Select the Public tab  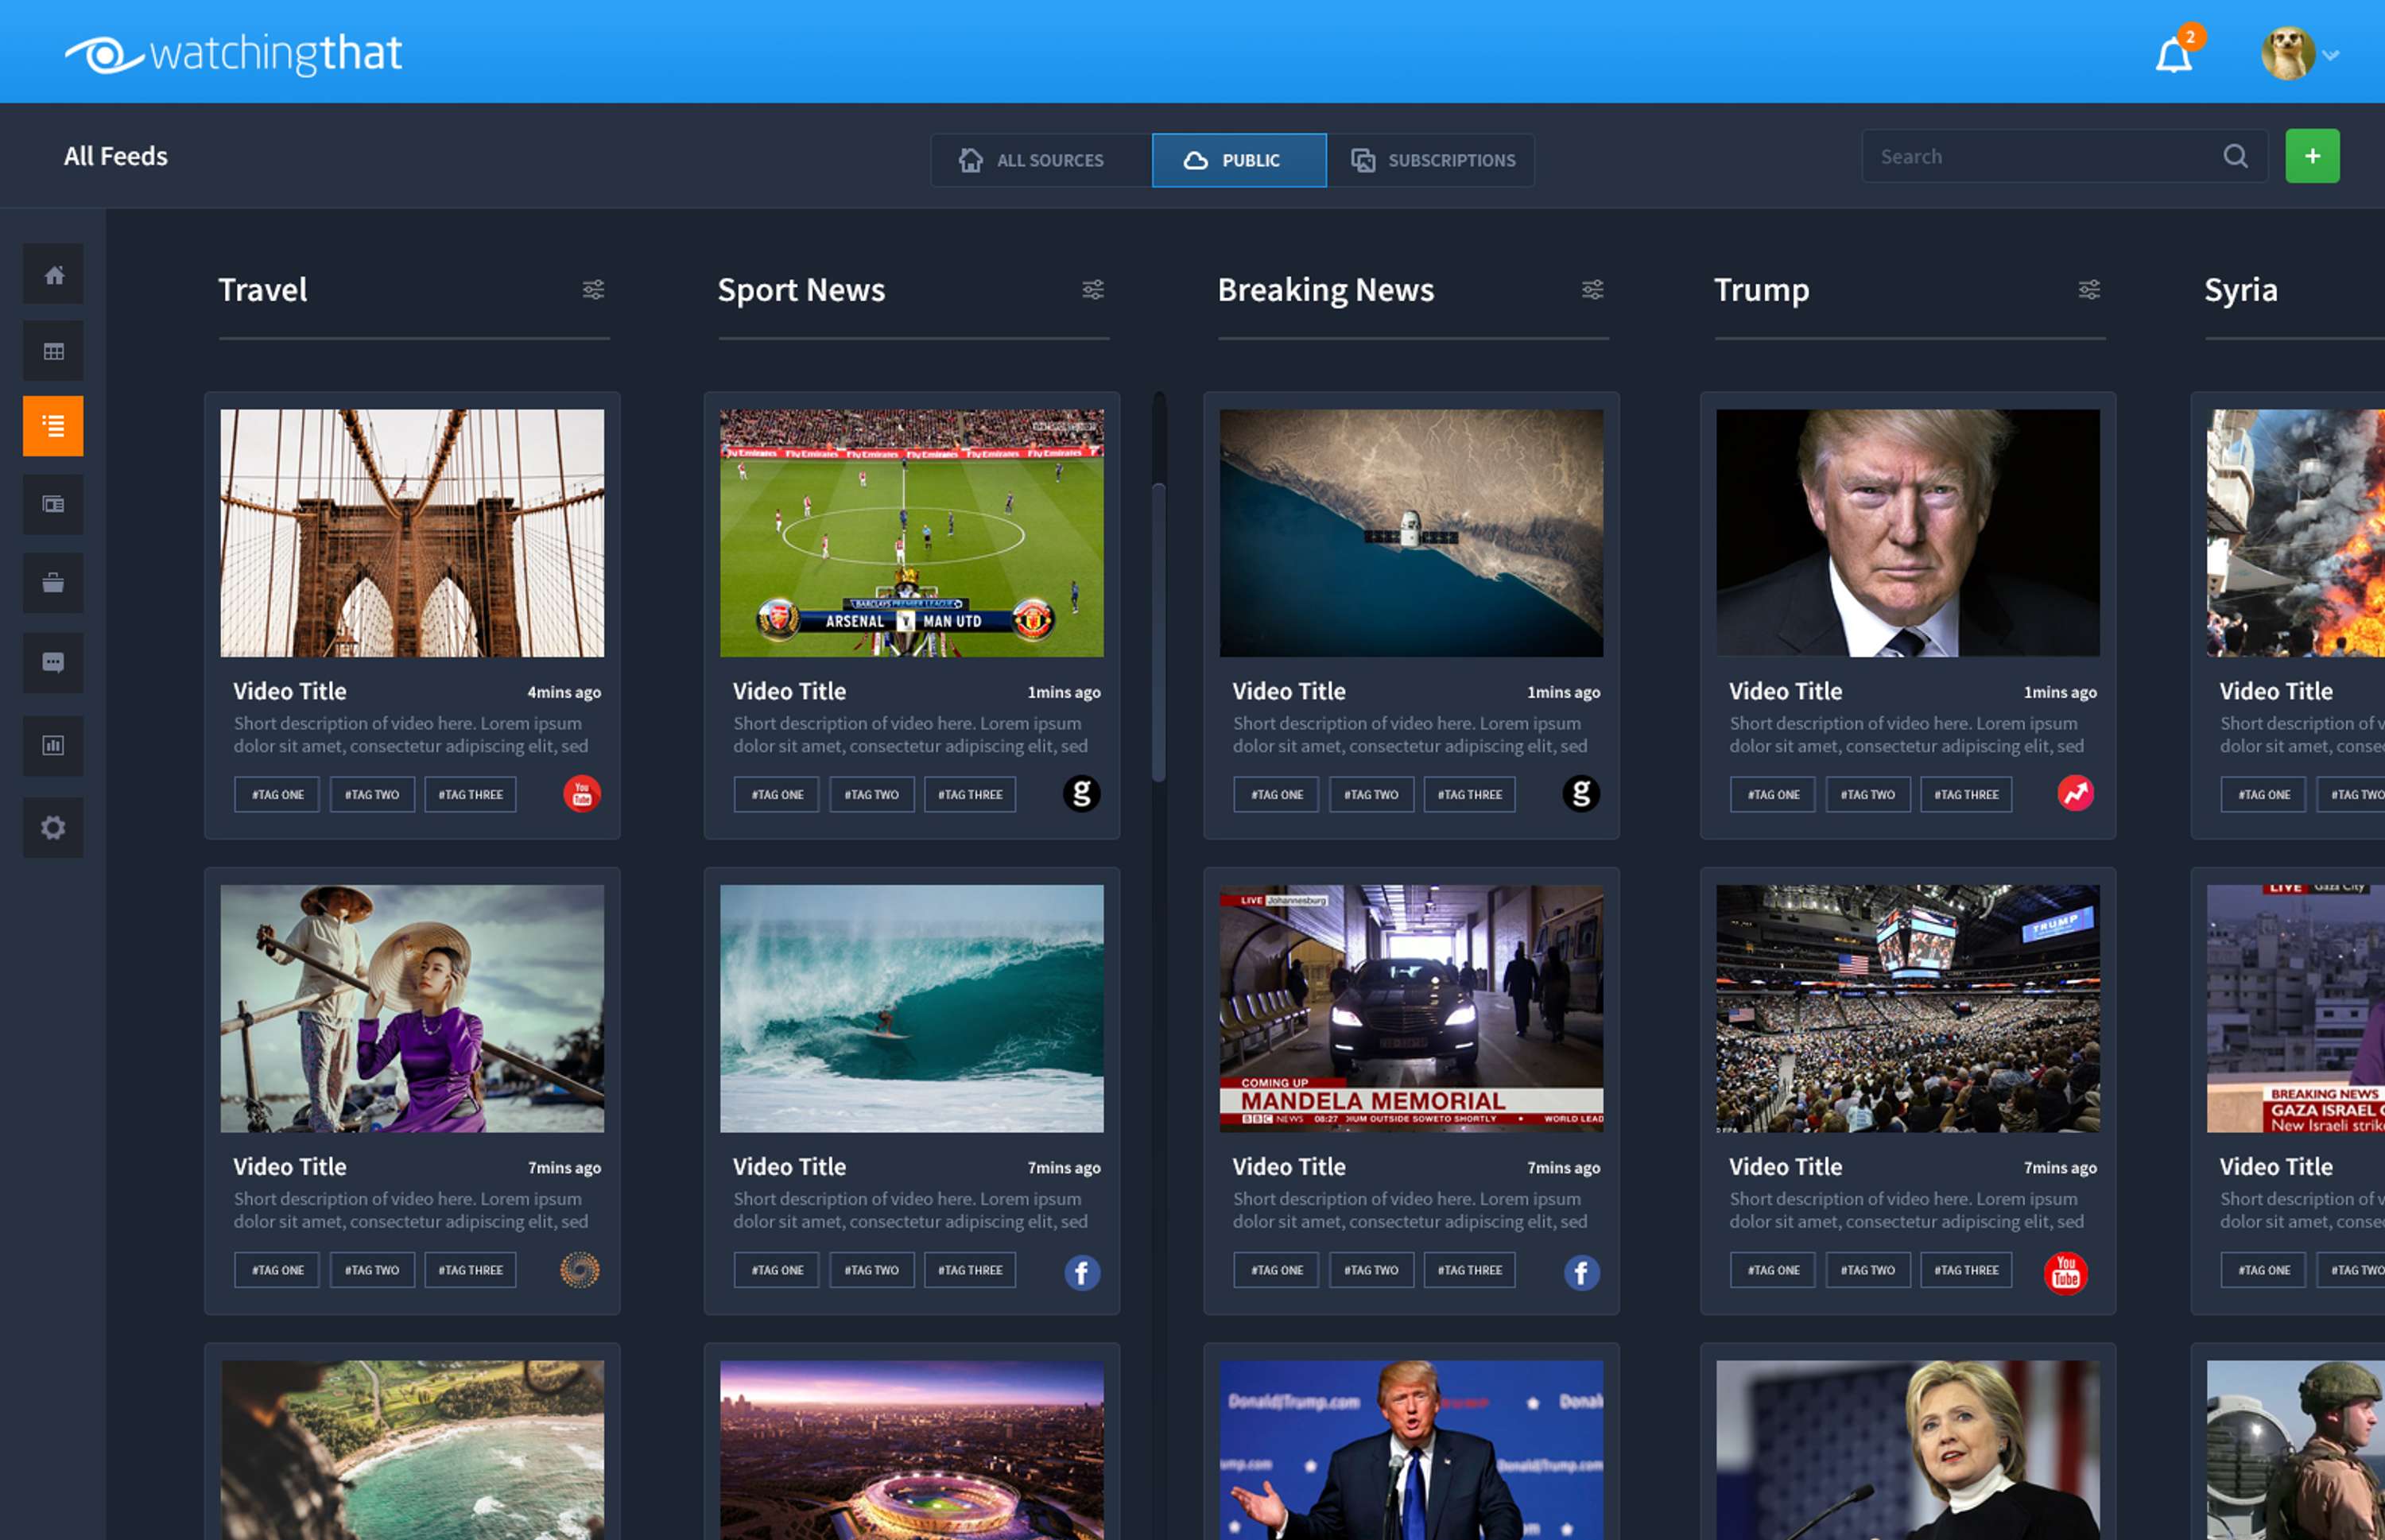pos(1239,160)
